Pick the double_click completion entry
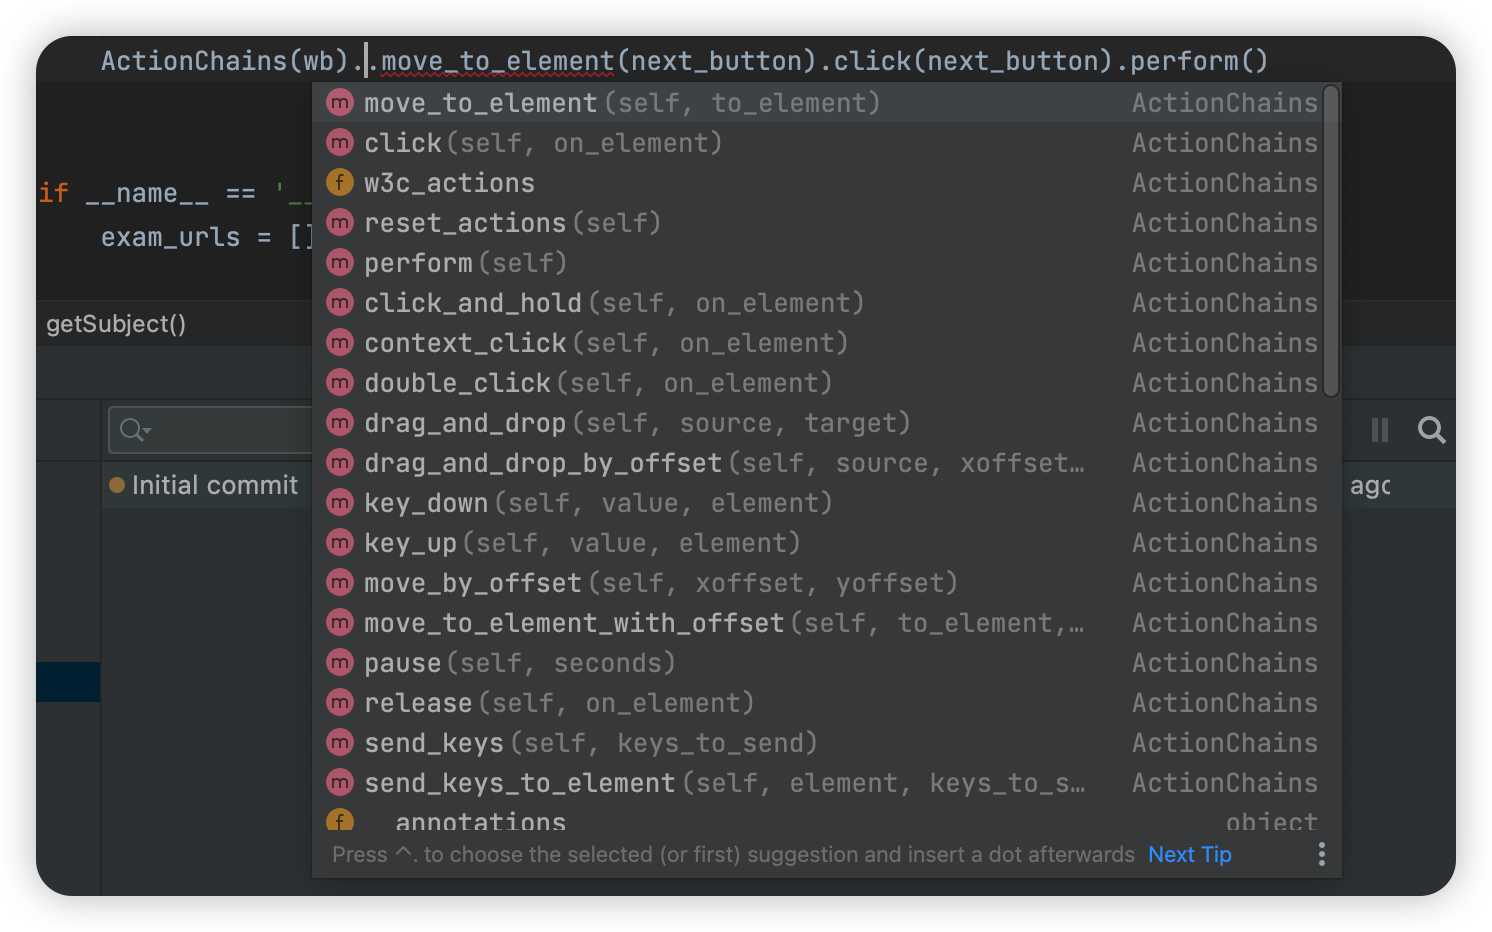The height and width of the screenshot is (932, 1492). pyautogui.click(x=597, y=383)
